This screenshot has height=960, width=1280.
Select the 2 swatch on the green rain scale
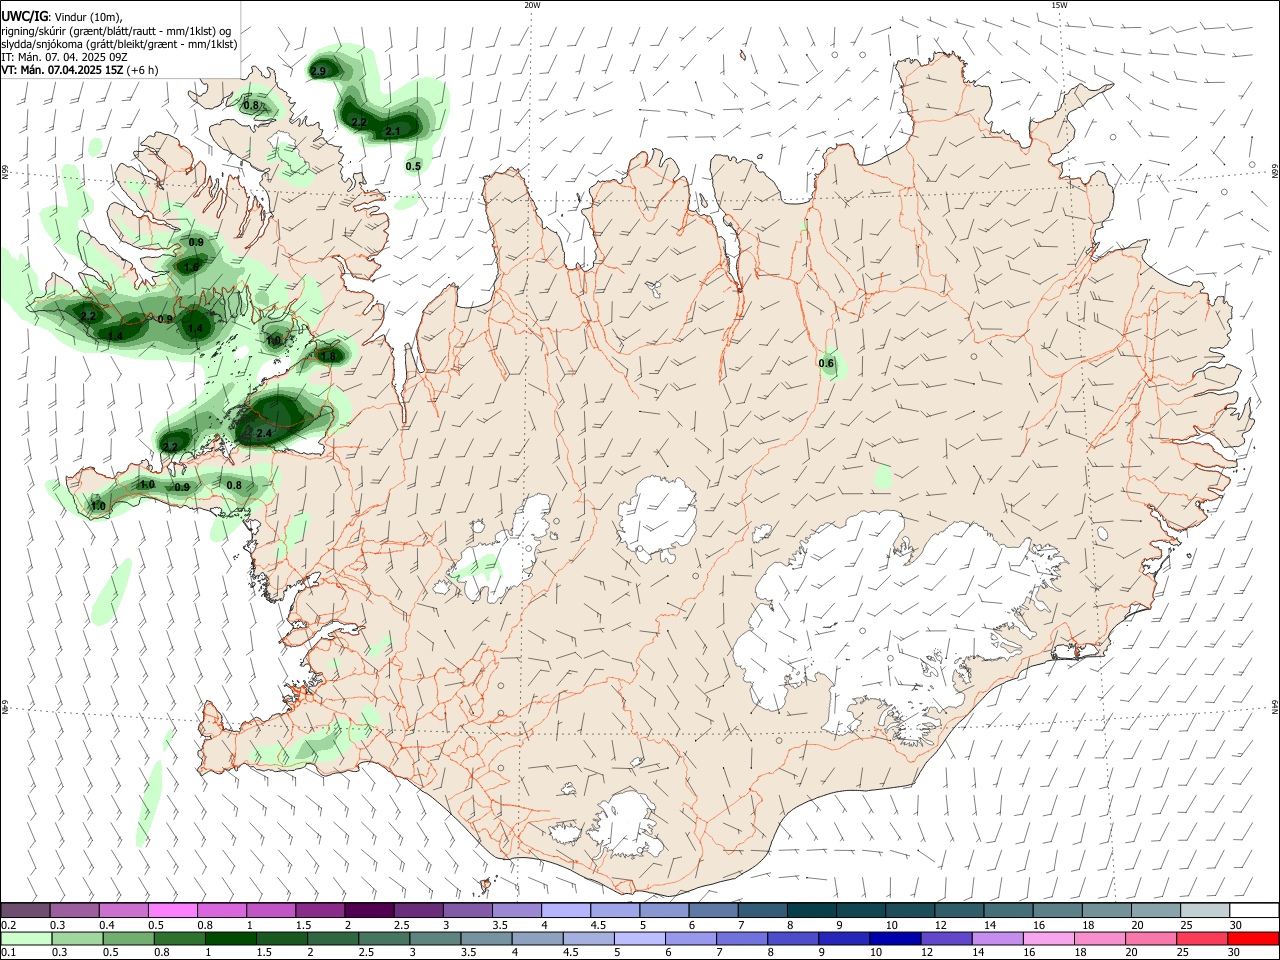tap(333, 938)
